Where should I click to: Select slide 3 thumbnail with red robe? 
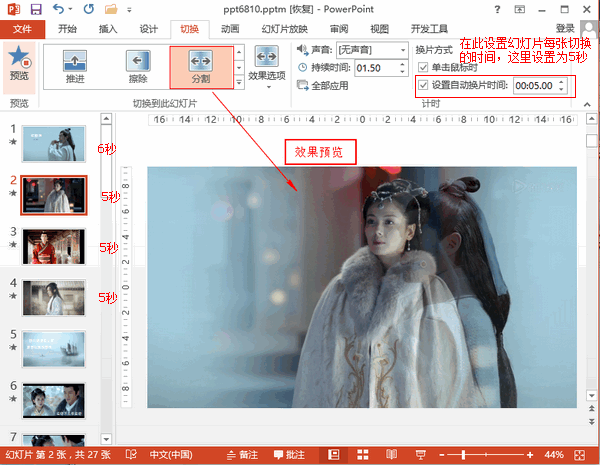coord(54,246)
